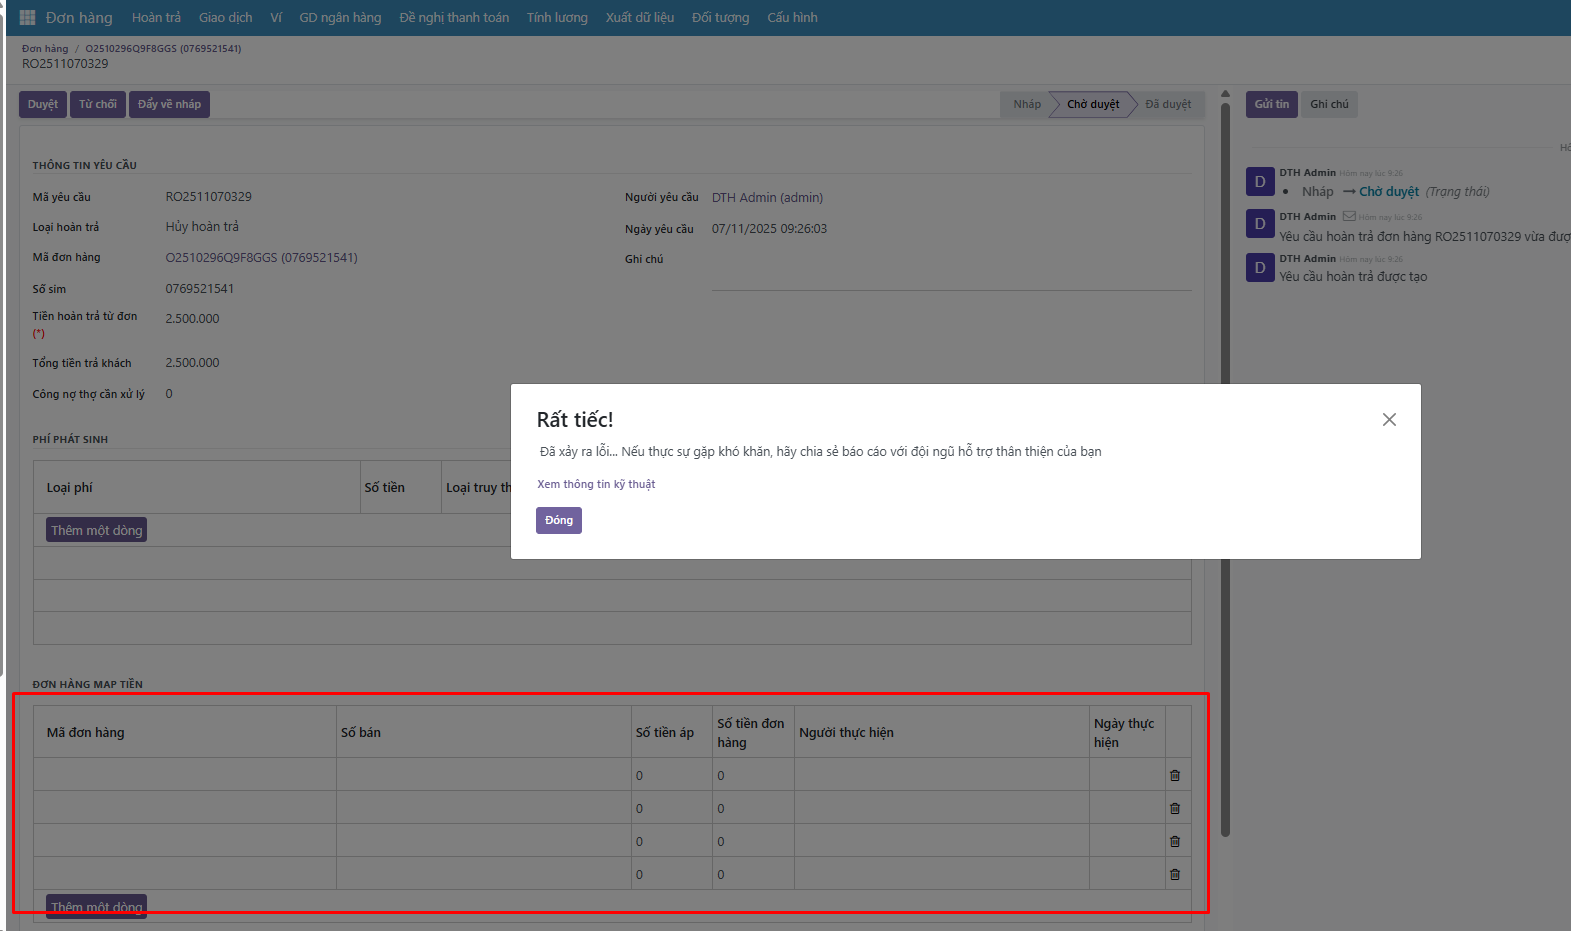Image resolution: width=1571 pixels, height=931 pixels.
Task: Open the Xuất dữ liệu menu
Action: 639,18
